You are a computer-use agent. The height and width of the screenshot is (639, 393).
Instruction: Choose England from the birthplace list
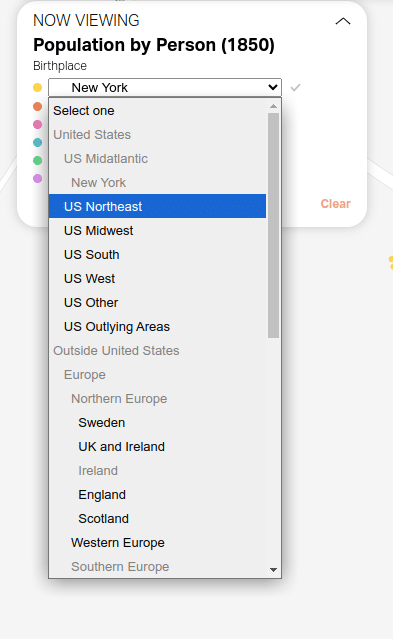(157, 495)
